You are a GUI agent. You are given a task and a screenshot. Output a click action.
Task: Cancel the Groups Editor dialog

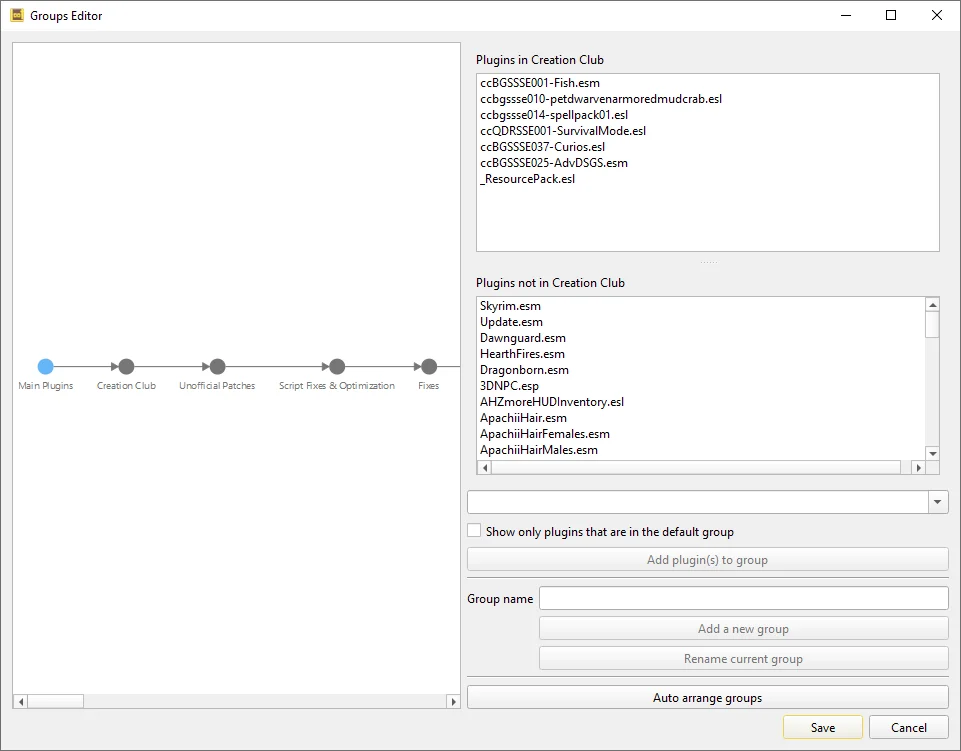(x=909, y=727)
